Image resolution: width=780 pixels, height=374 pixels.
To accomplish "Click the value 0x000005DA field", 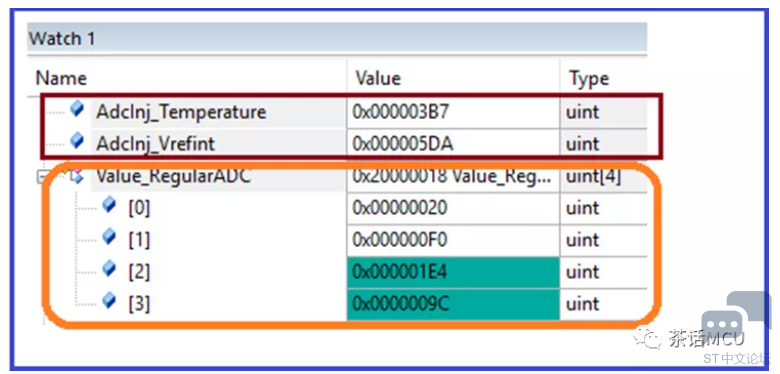I will click(x=453, y=144).
